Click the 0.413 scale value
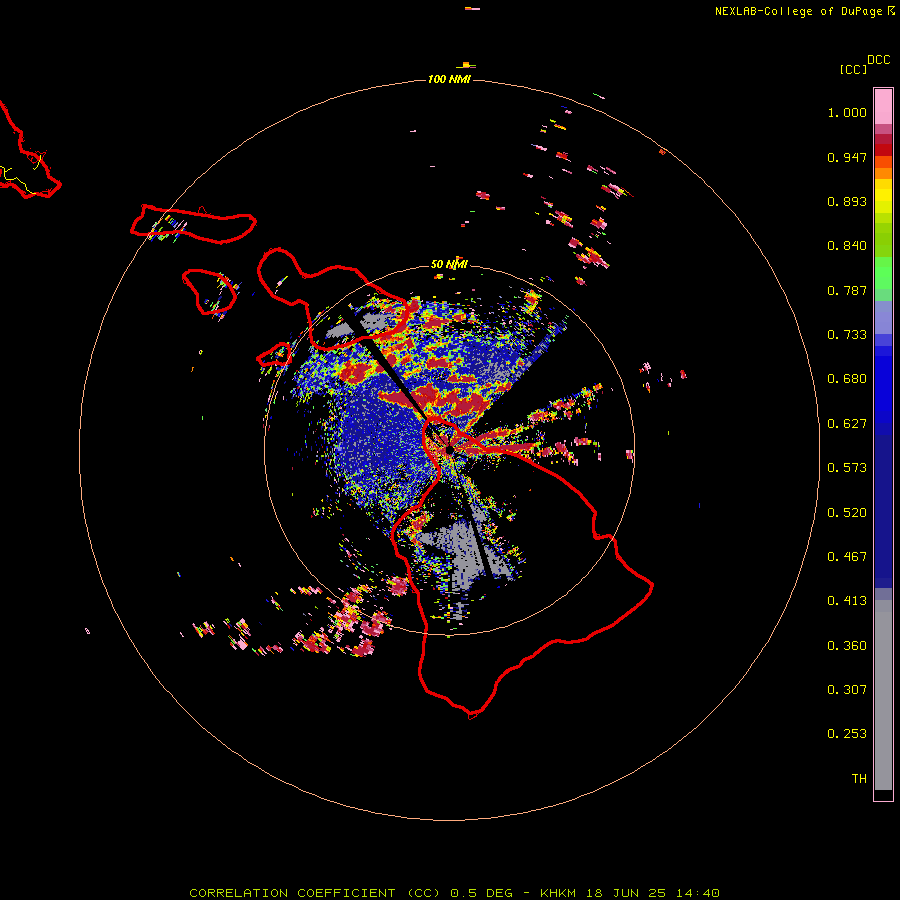 coord(847,601)
